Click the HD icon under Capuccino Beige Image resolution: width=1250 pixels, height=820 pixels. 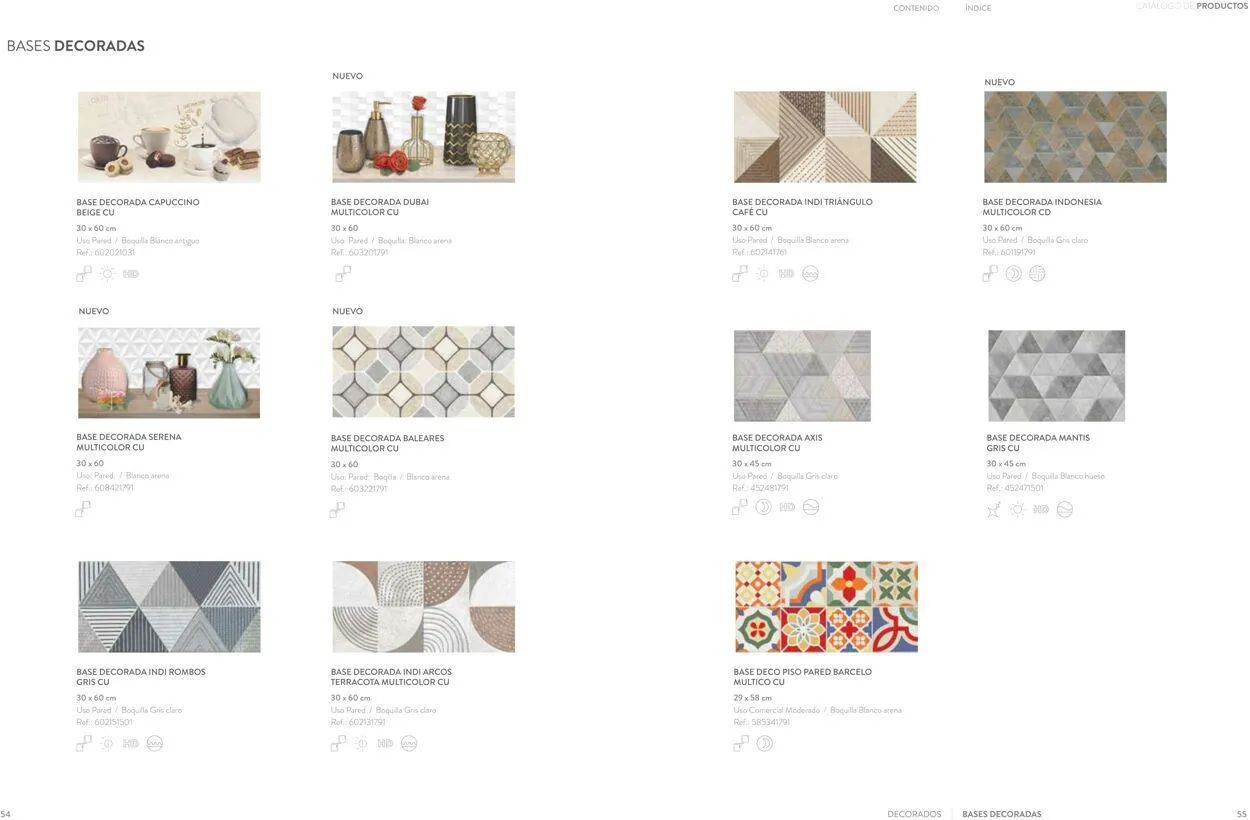click(x=131, y=274)
